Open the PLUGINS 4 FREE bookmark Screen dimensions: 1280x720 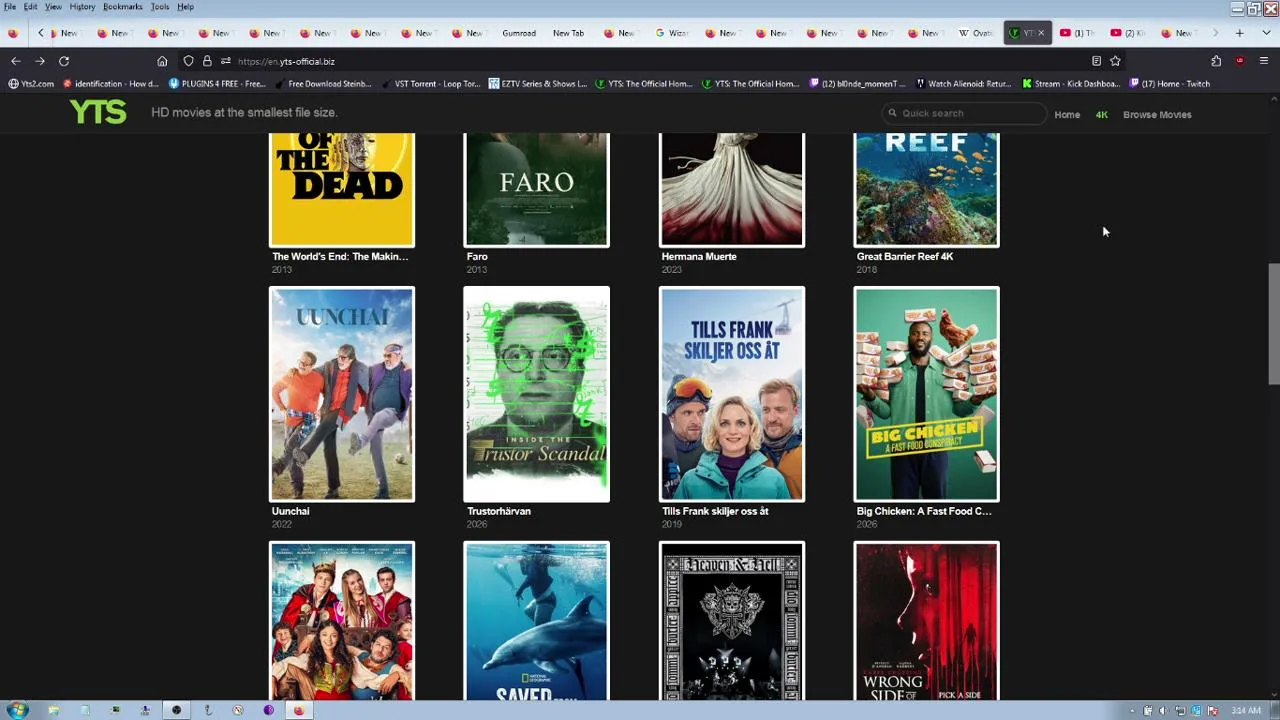(x=217, y=84)
